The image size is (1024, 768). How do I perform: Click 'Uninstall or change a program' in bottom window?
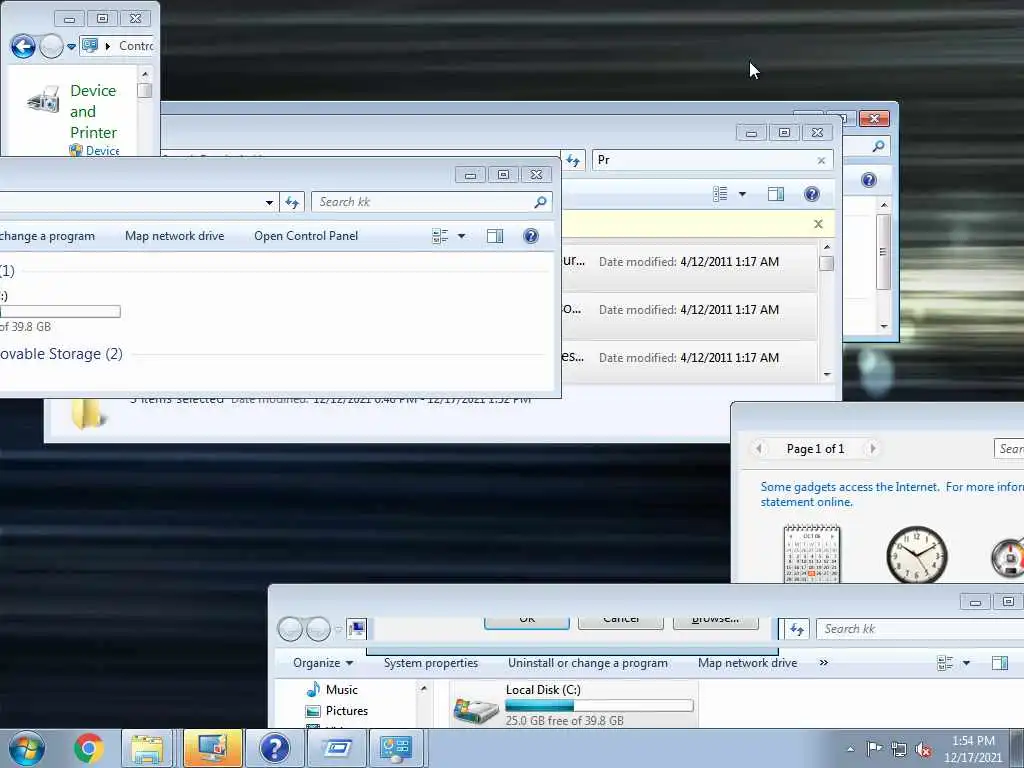point(588,663)
